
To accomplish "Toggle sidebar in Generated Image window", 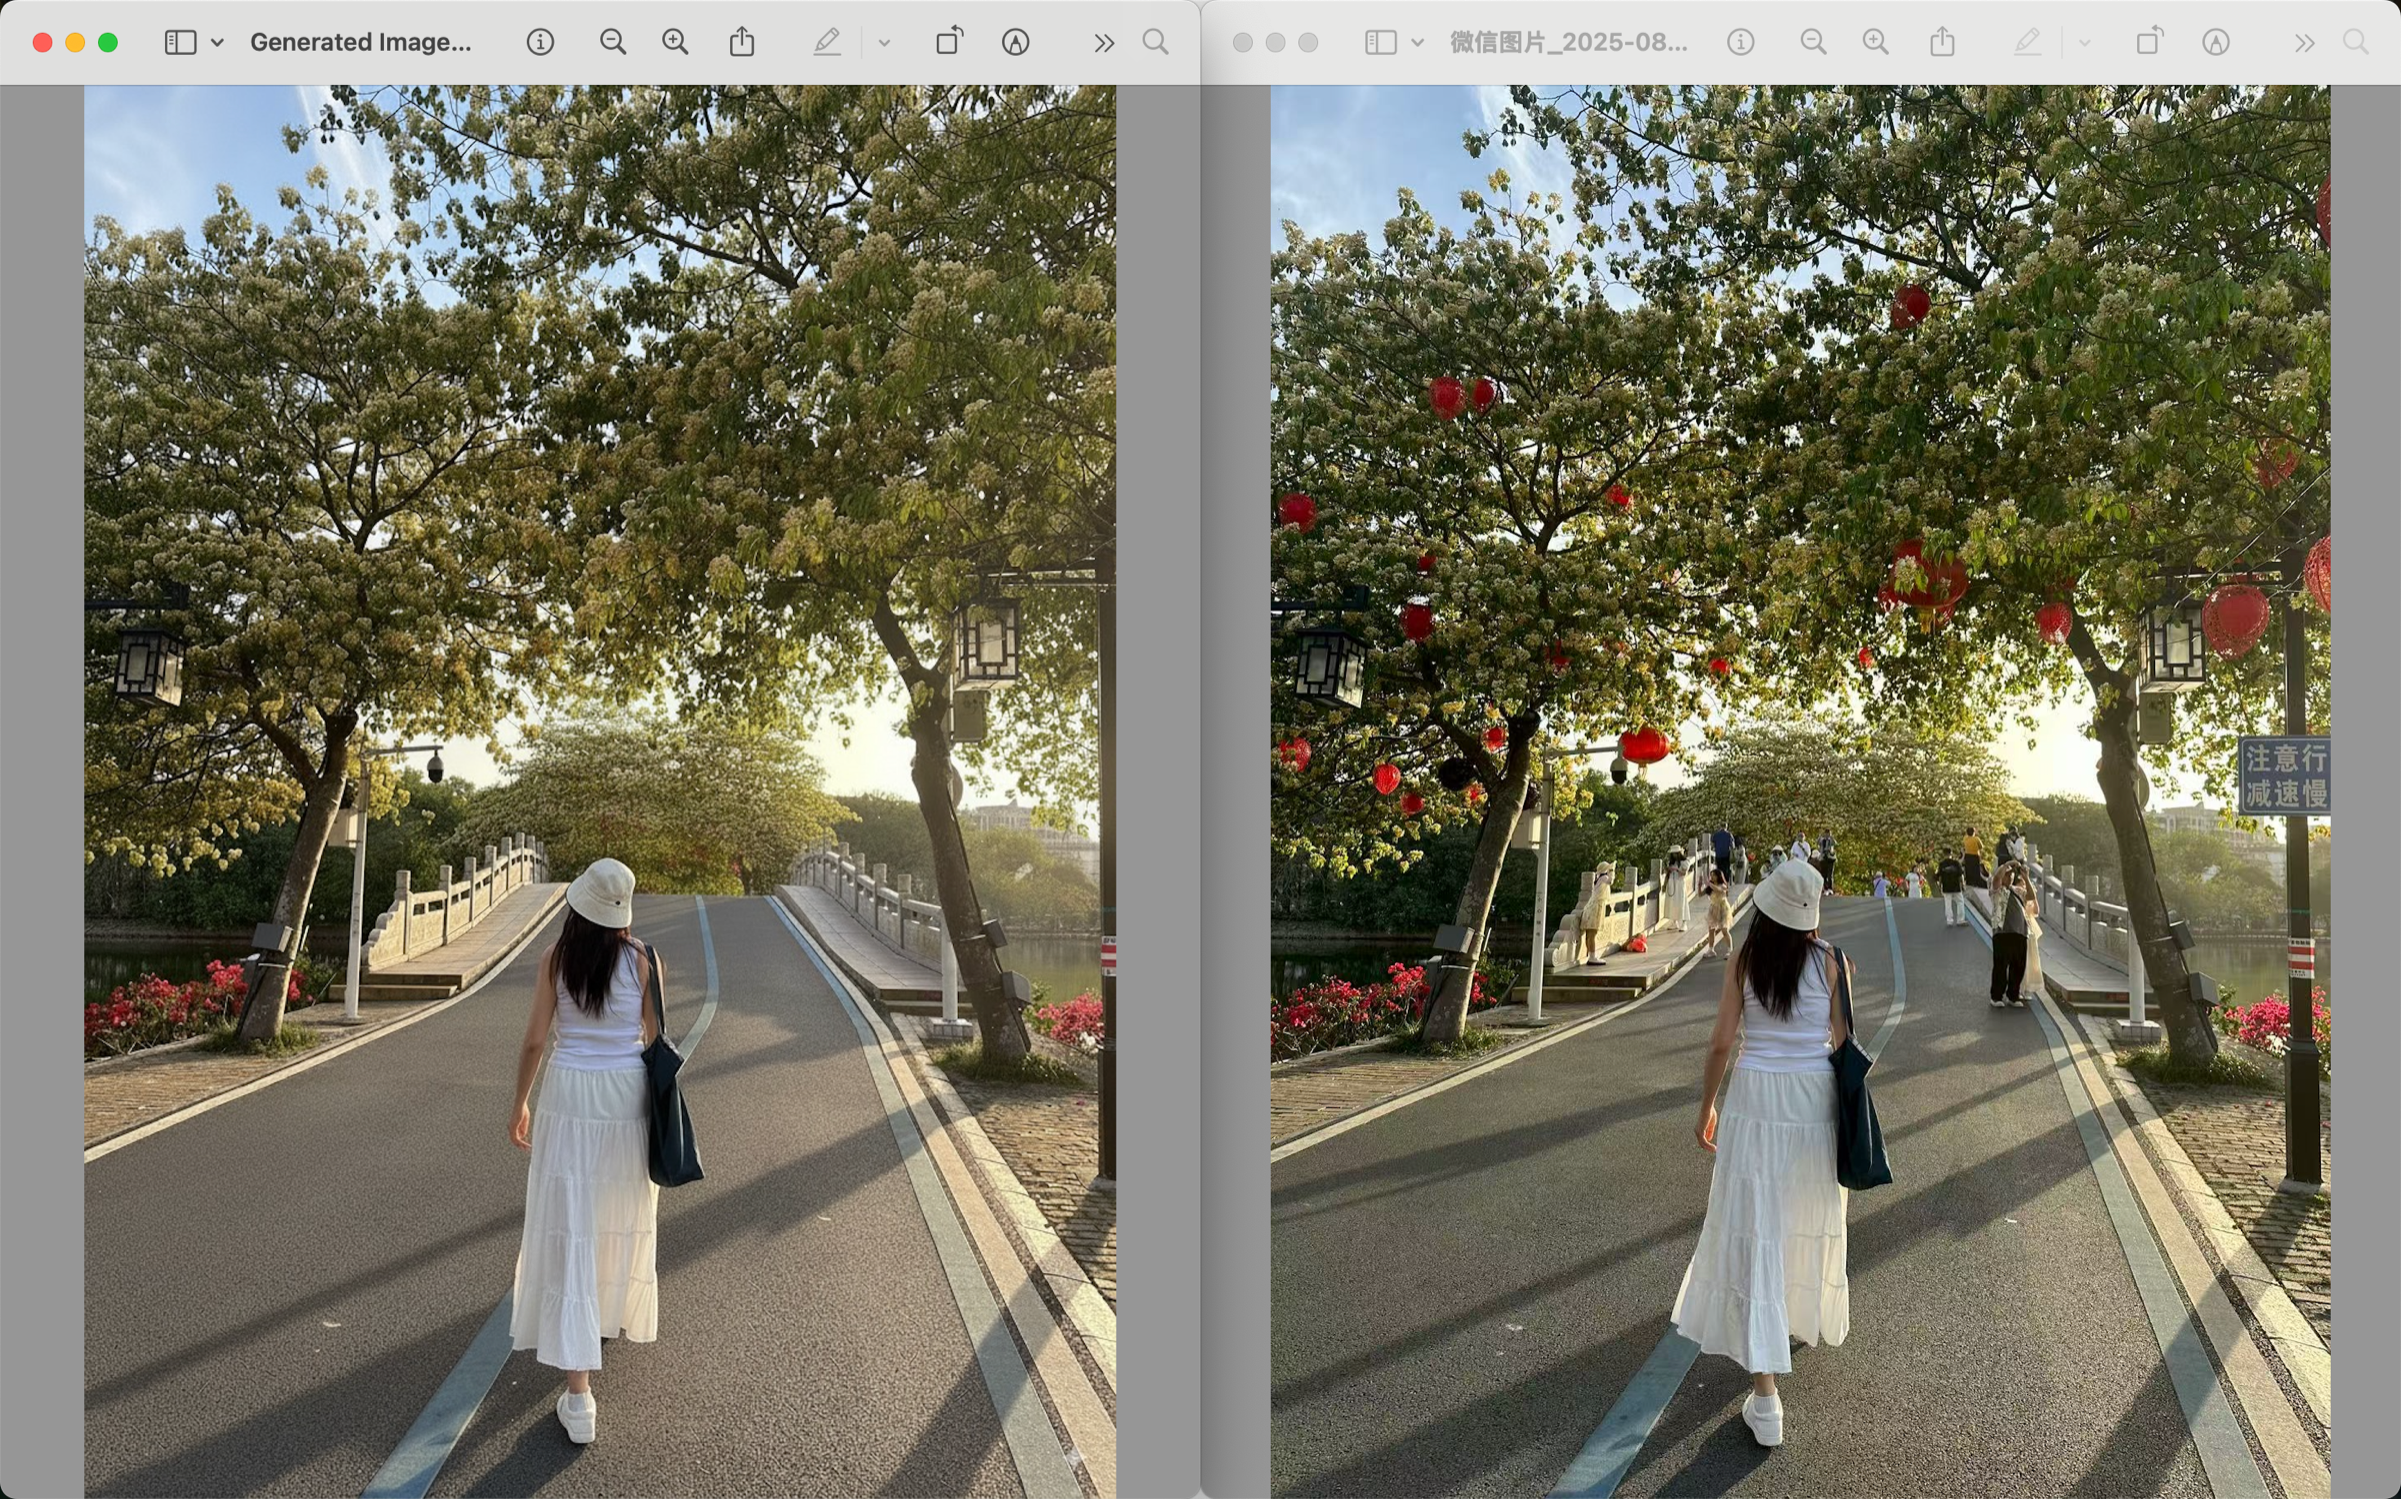I will click(180, 42).
